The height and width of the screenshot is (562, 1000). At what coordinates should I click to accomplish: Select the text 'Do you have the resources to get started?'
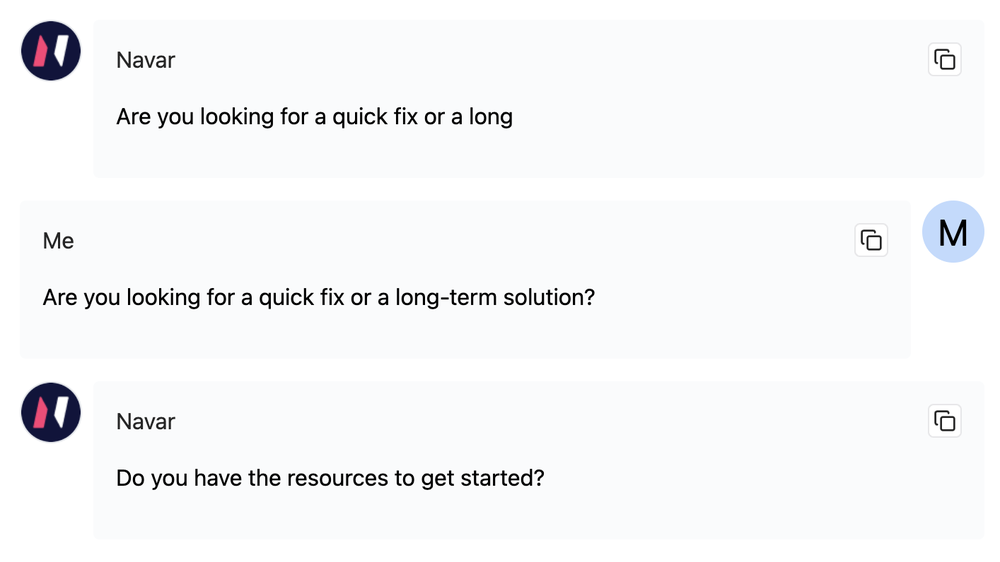click(330, 478)
